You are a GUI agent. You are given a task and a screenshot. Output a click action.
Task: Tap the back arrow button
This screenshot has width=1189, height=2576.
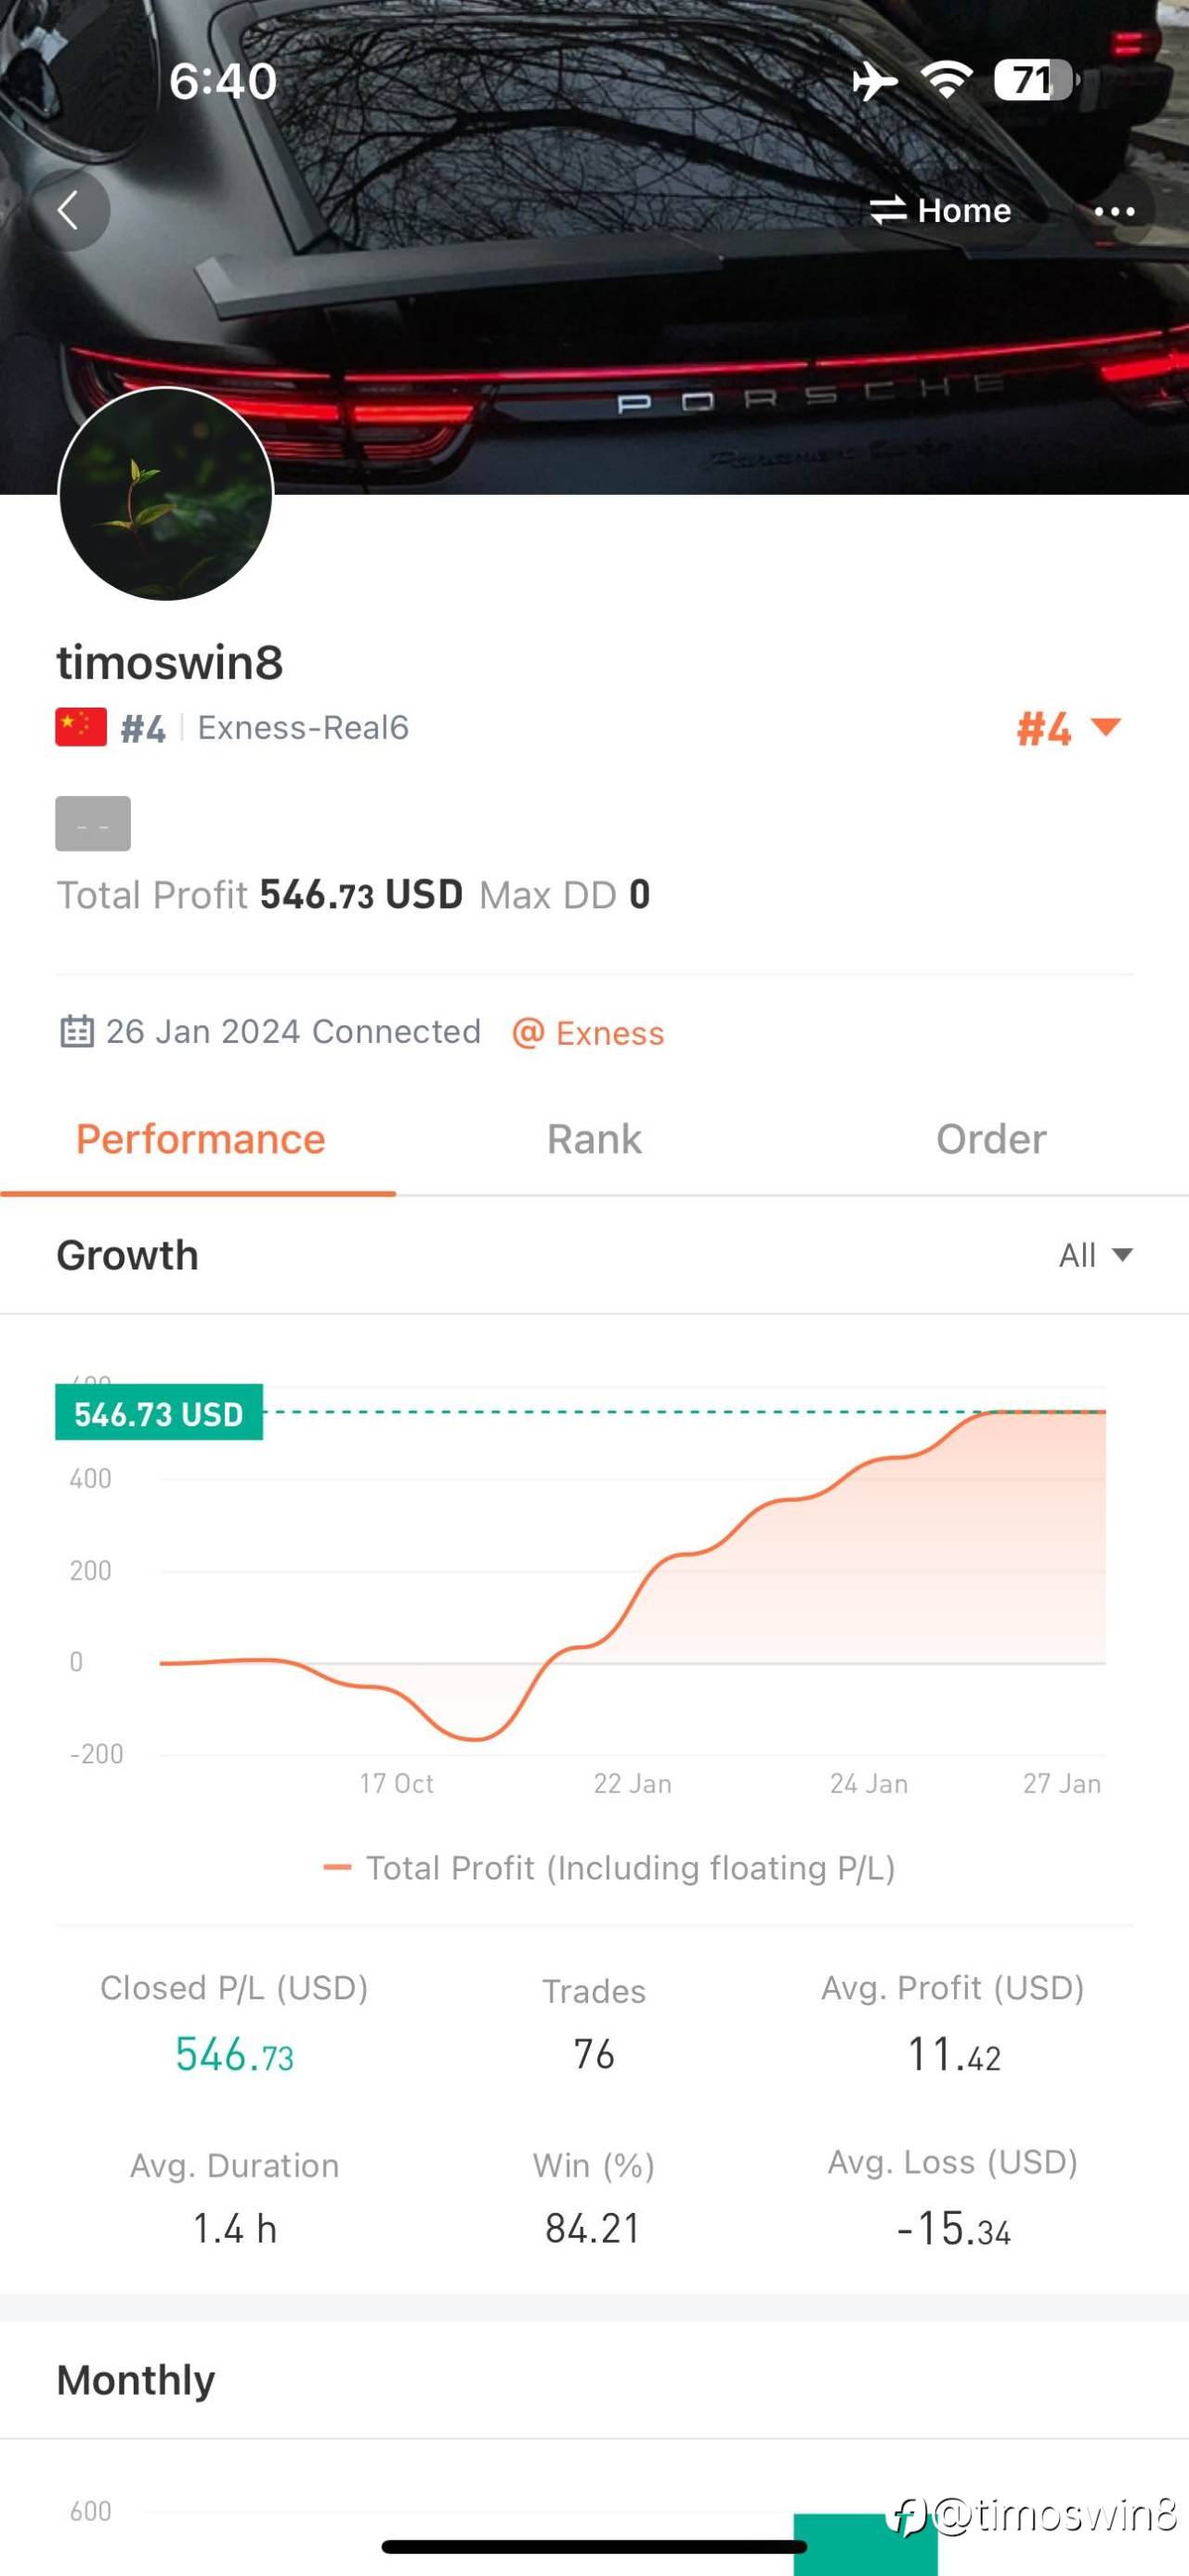pyautogui.click(x=68, y=210)
